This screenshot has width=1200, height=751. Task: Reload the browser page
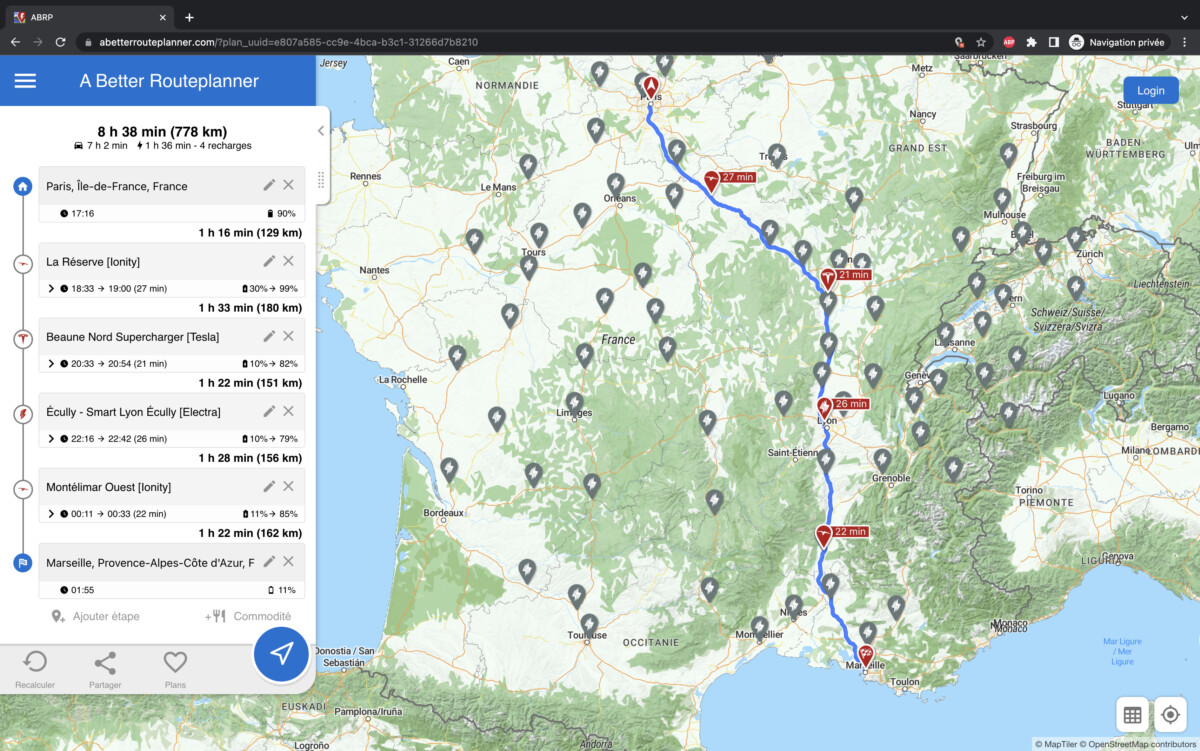click(x=61, y=42)
